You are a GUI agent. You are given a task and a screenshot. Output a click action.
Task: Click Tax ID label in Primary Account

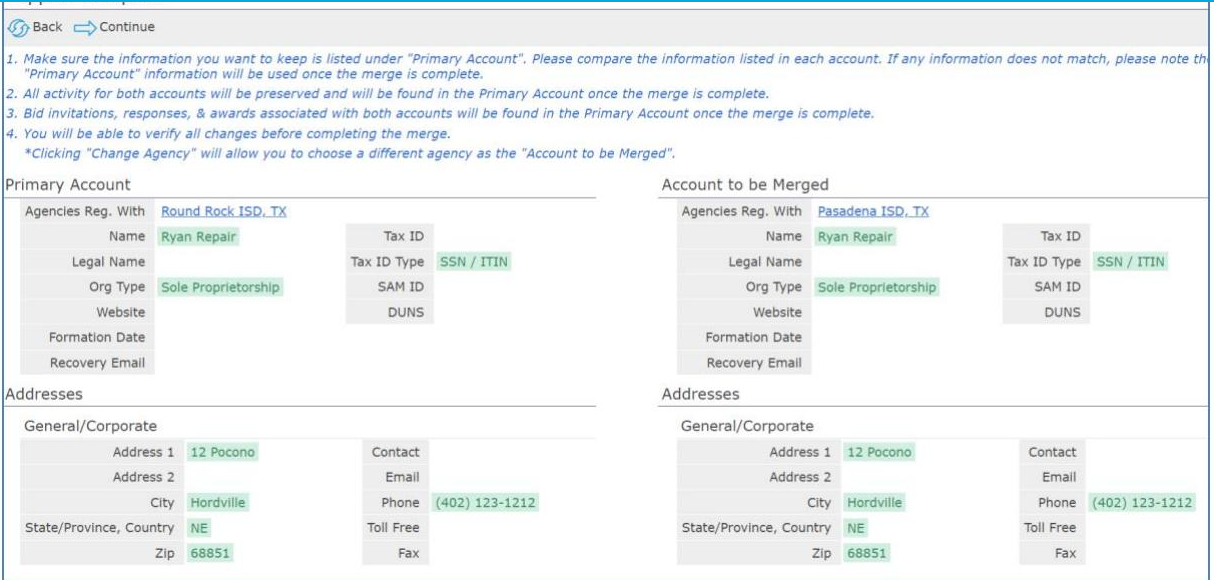pyautogui.click(x=404, y=238)
